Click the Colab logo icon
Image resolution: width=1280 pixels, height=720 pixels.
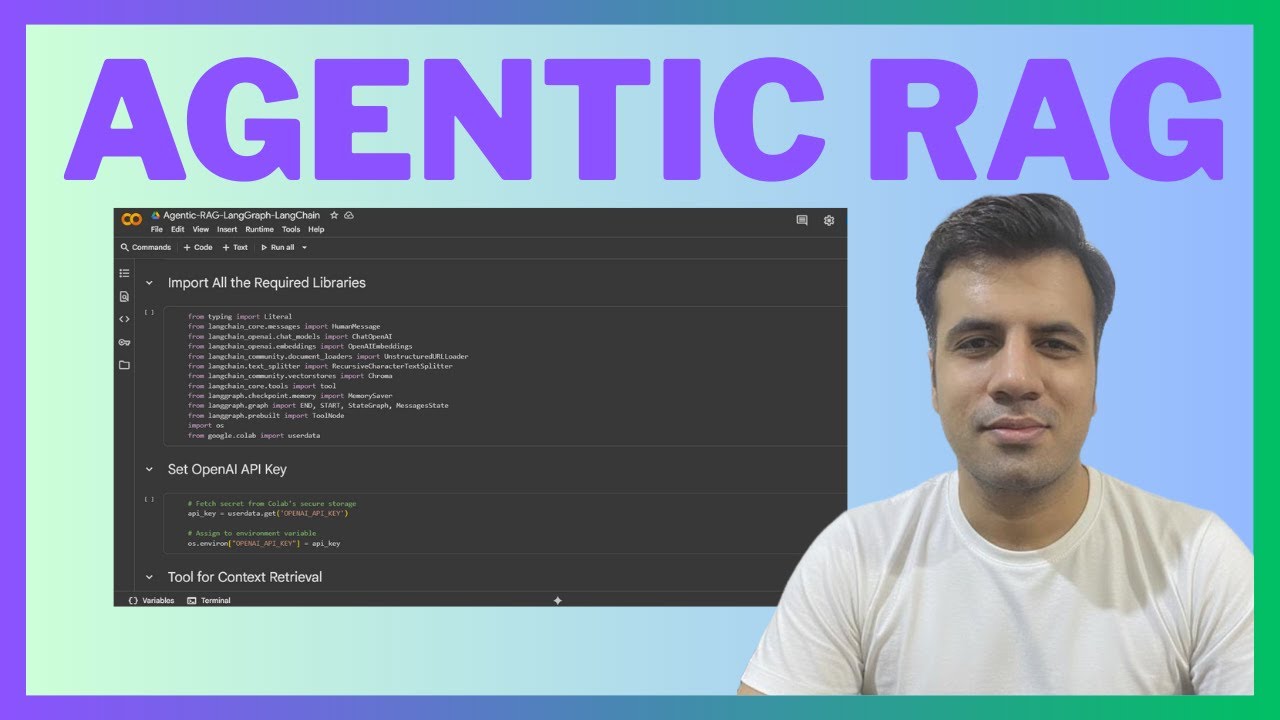point(131,219)
